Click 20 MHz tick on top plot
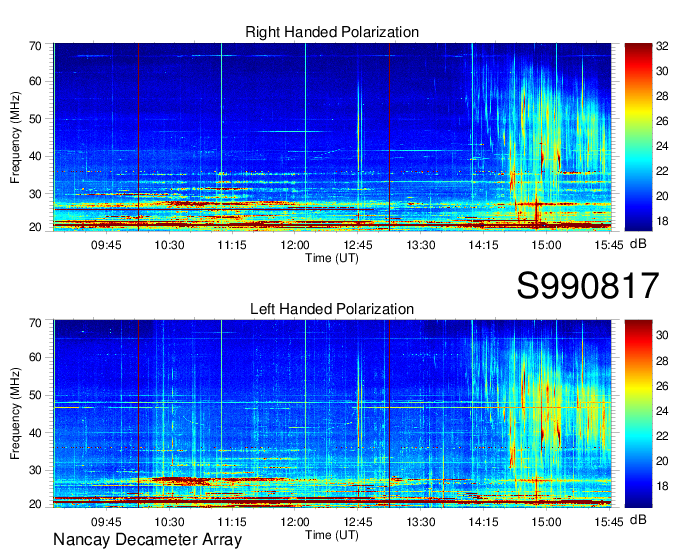This screenshot has width=680, height=552. click(35, 227)
